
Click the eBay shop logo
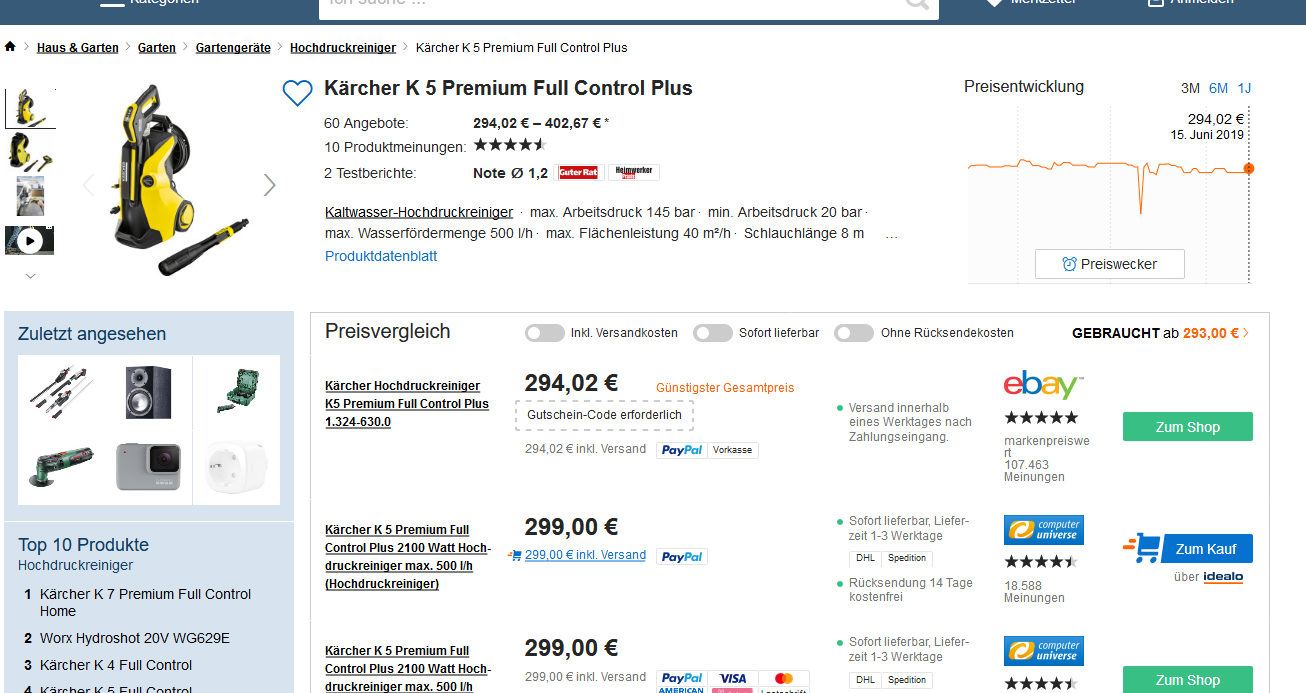(1043, 385)
